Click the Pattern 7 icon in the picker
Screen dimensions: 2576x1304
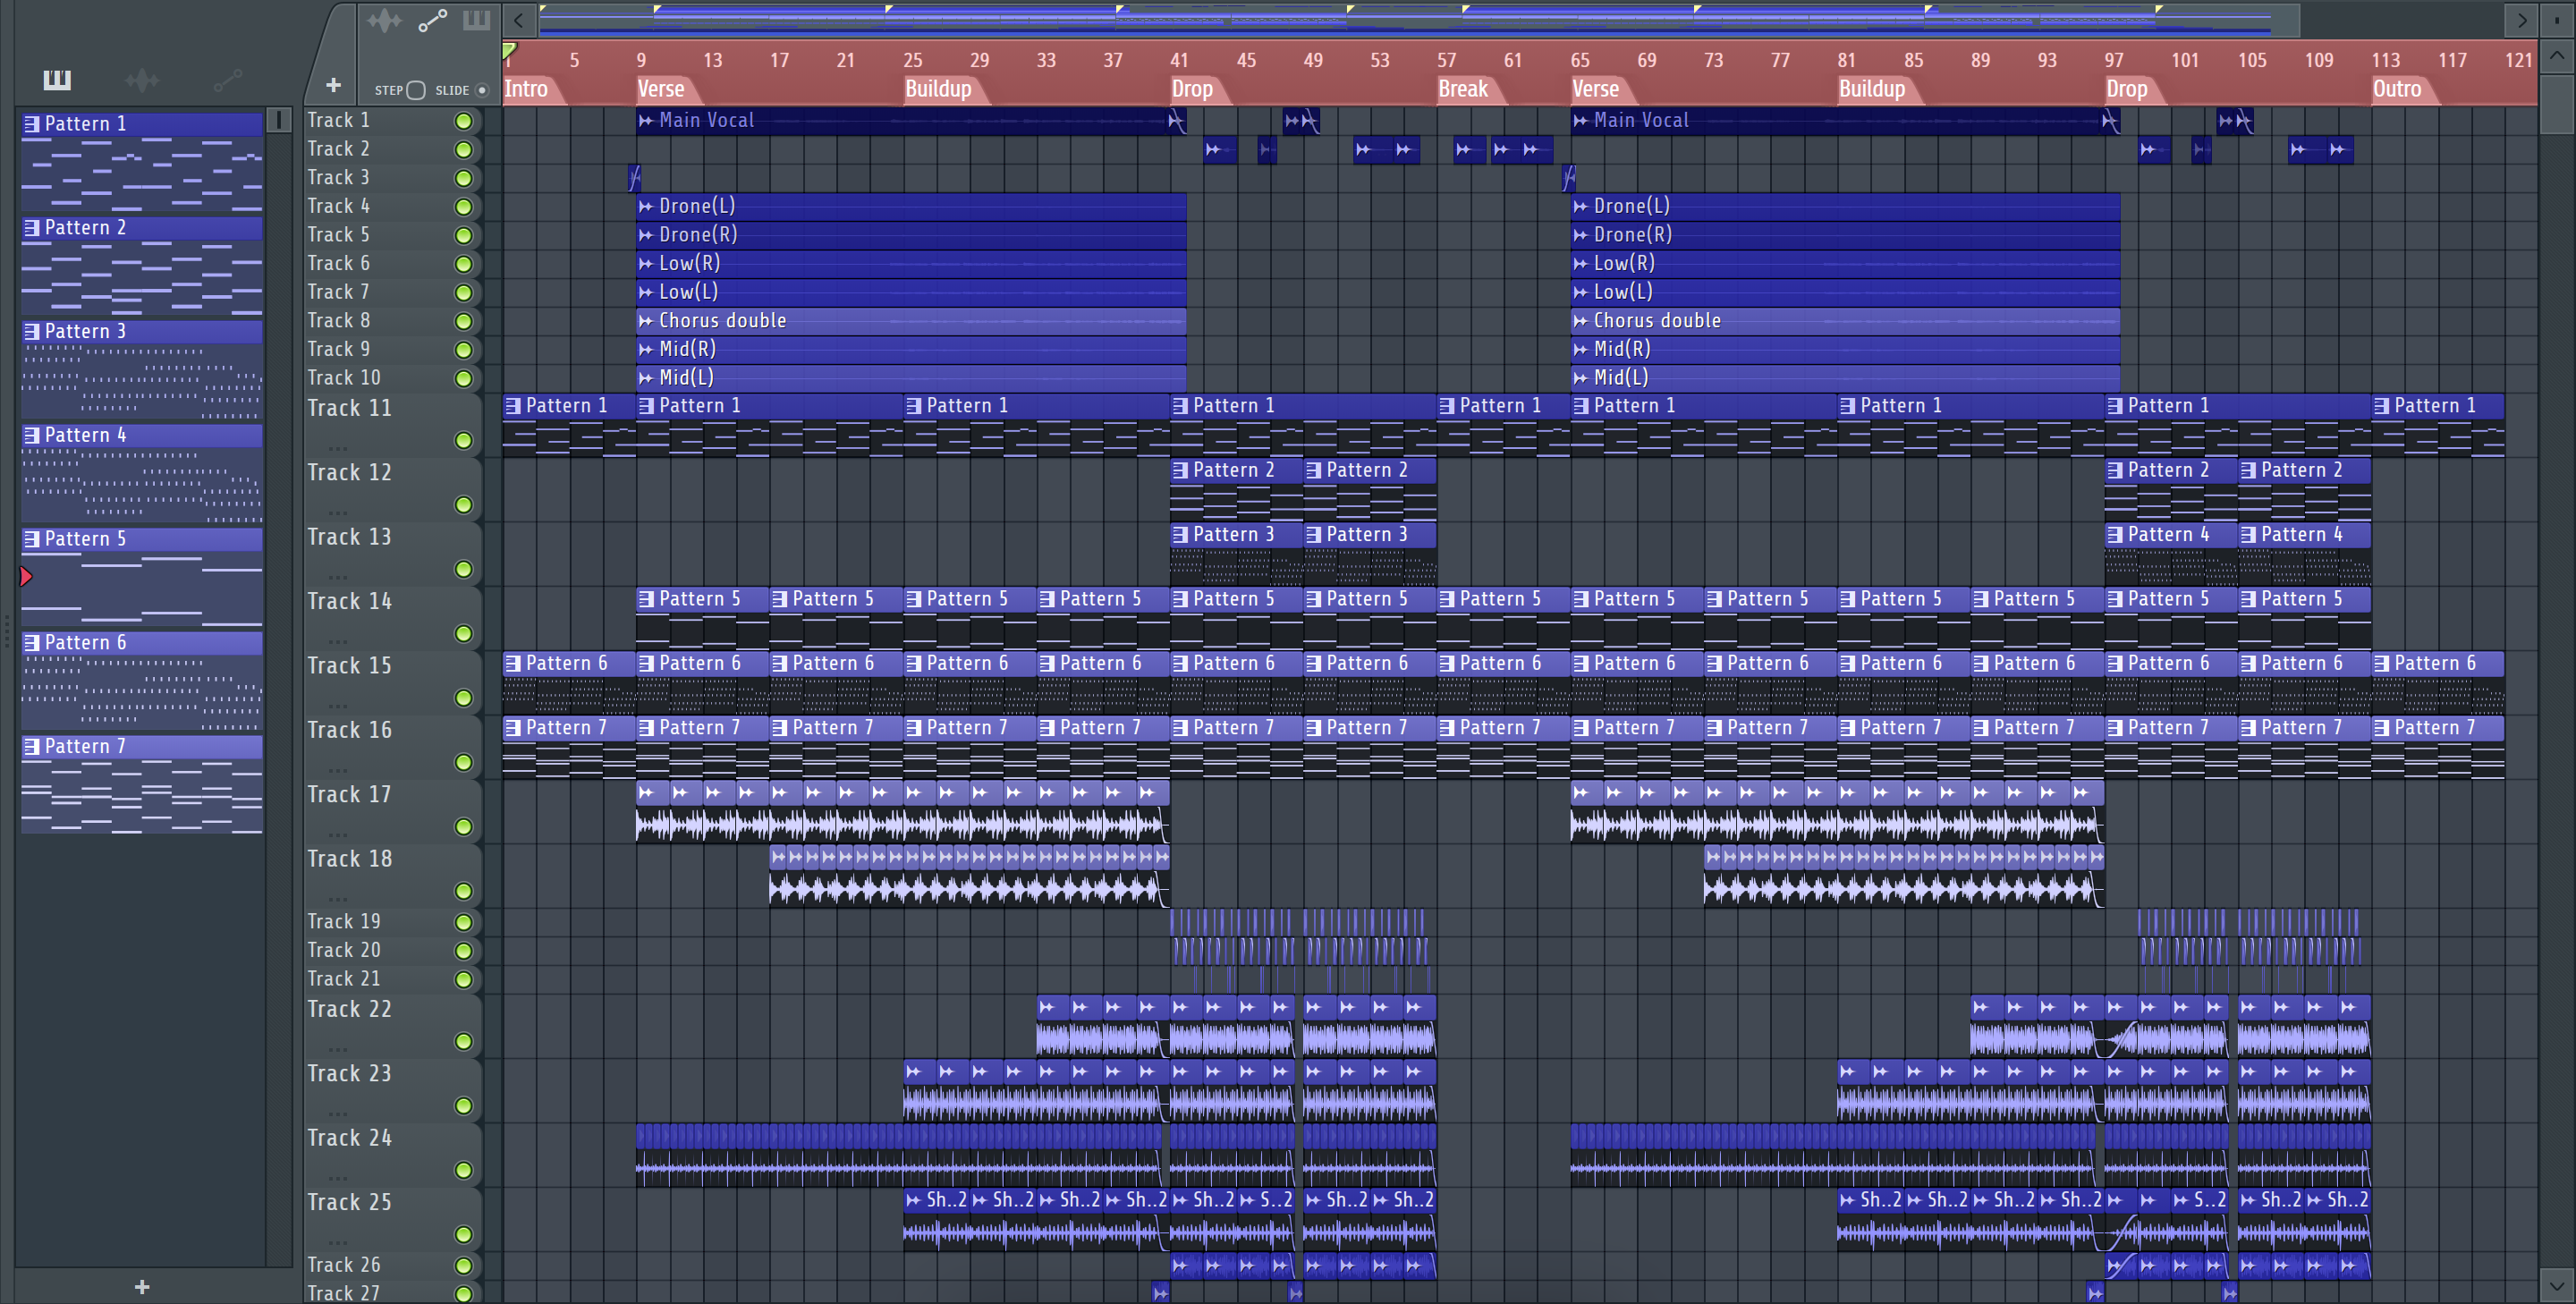click(x=32, y=746)
